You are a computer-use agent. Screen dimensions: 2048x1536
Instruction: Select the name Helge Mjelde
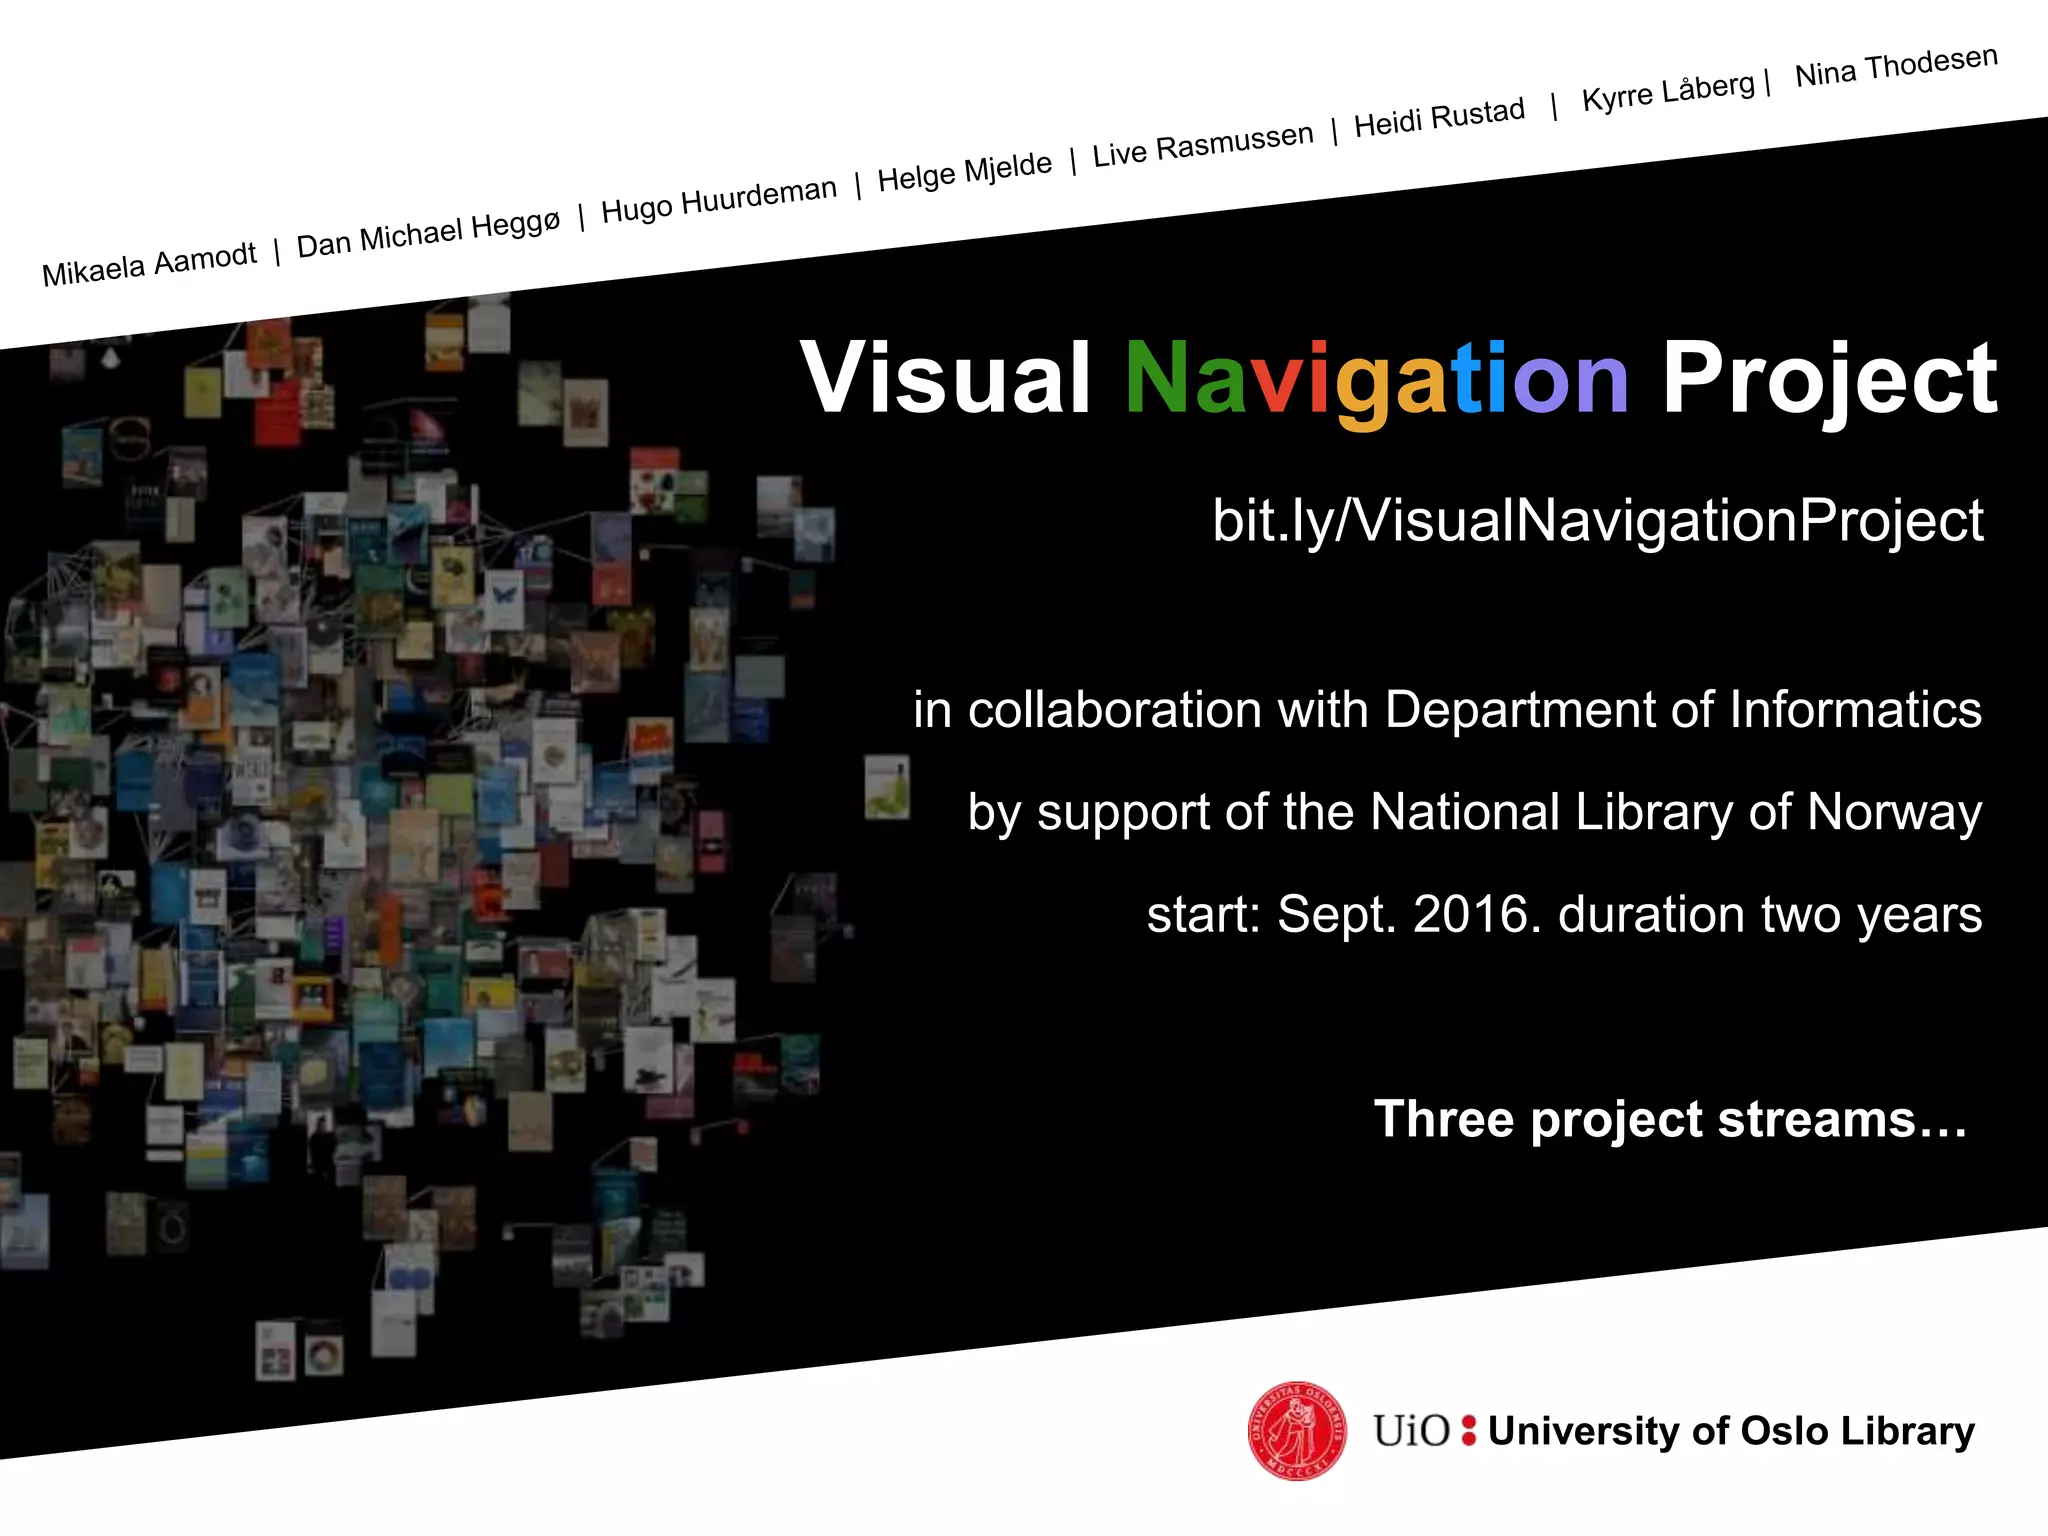(964, 171)
